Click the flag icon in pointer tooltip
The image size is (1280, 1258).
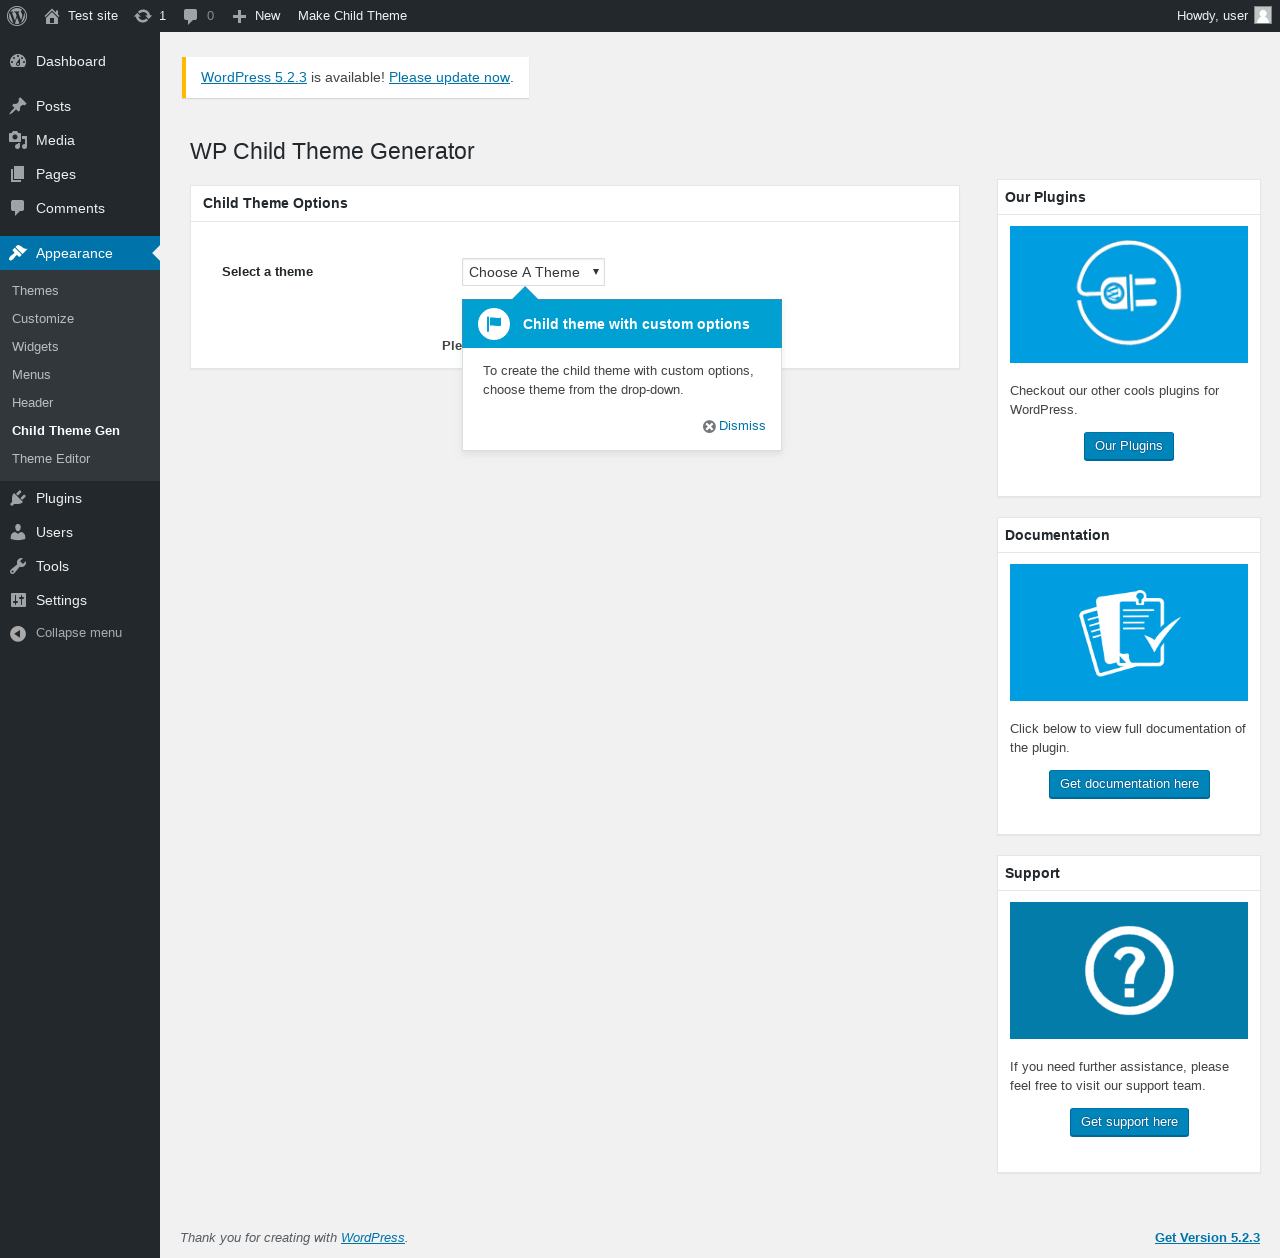coord(494,324)
